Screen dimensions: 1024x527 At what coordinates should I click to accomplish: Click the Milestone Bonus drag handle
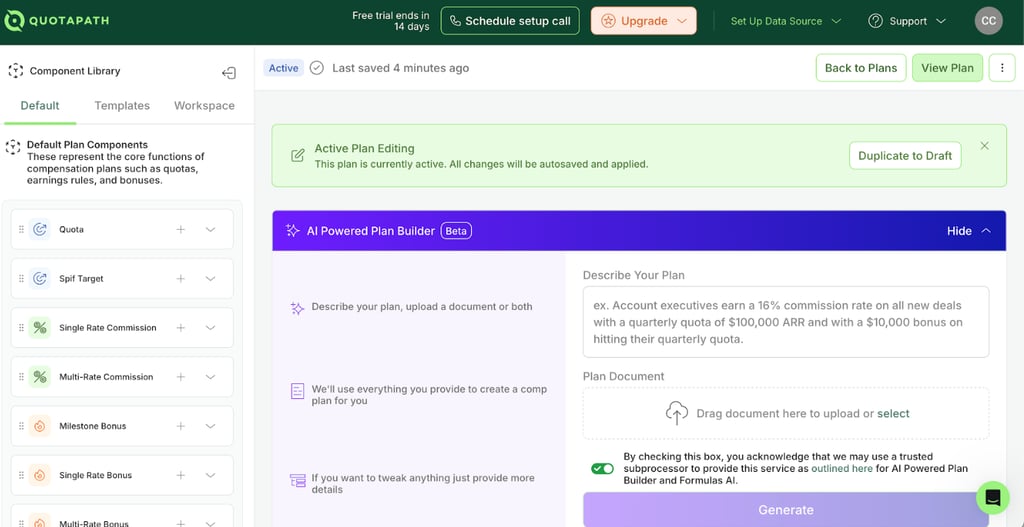[21, 426]
